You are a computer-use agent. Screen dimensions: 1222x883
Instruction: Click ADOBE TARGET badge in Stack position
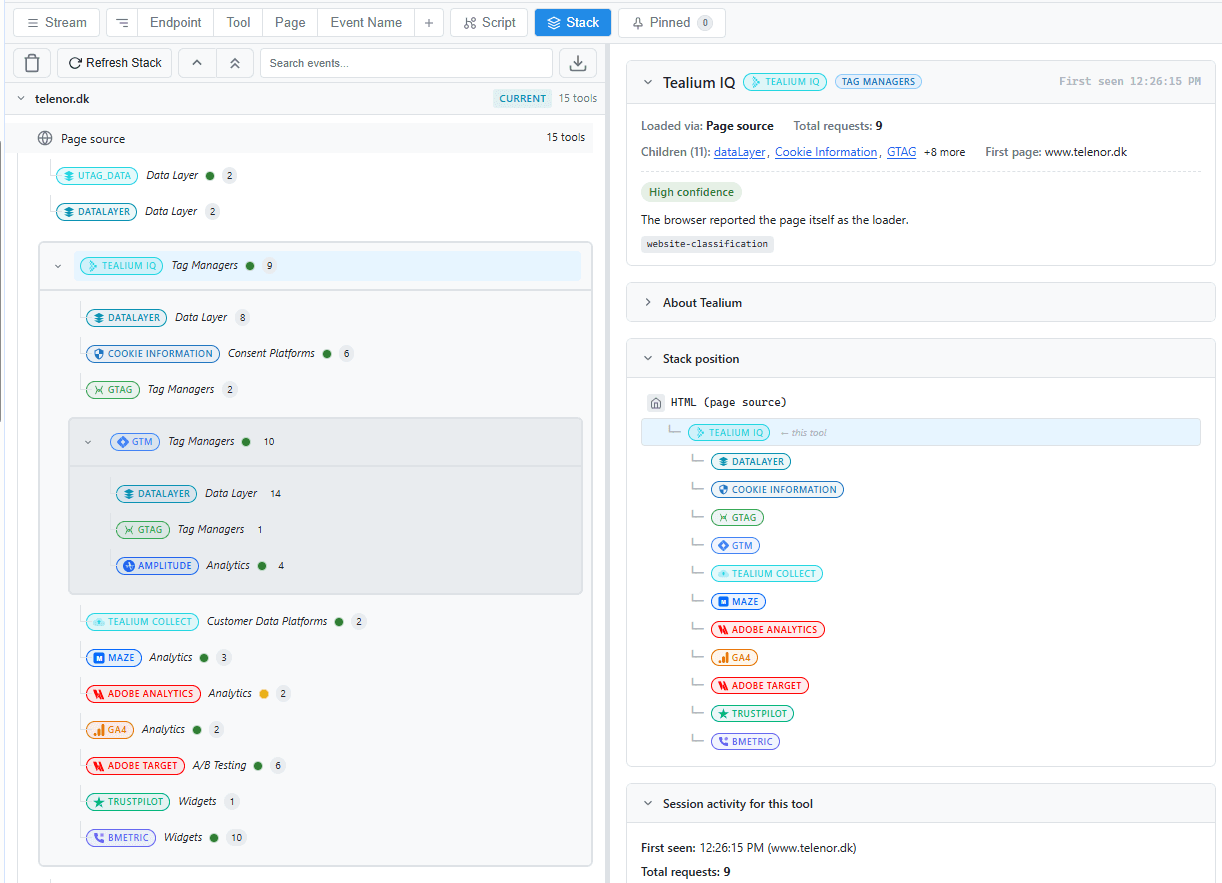(760, 686)
